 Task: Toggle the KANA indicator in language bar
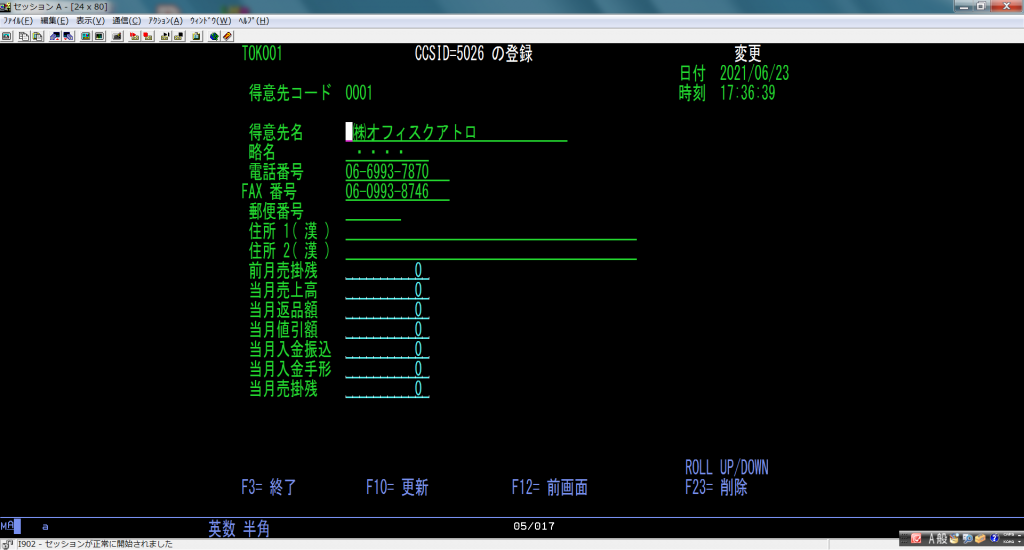(x=1008, y=544)
